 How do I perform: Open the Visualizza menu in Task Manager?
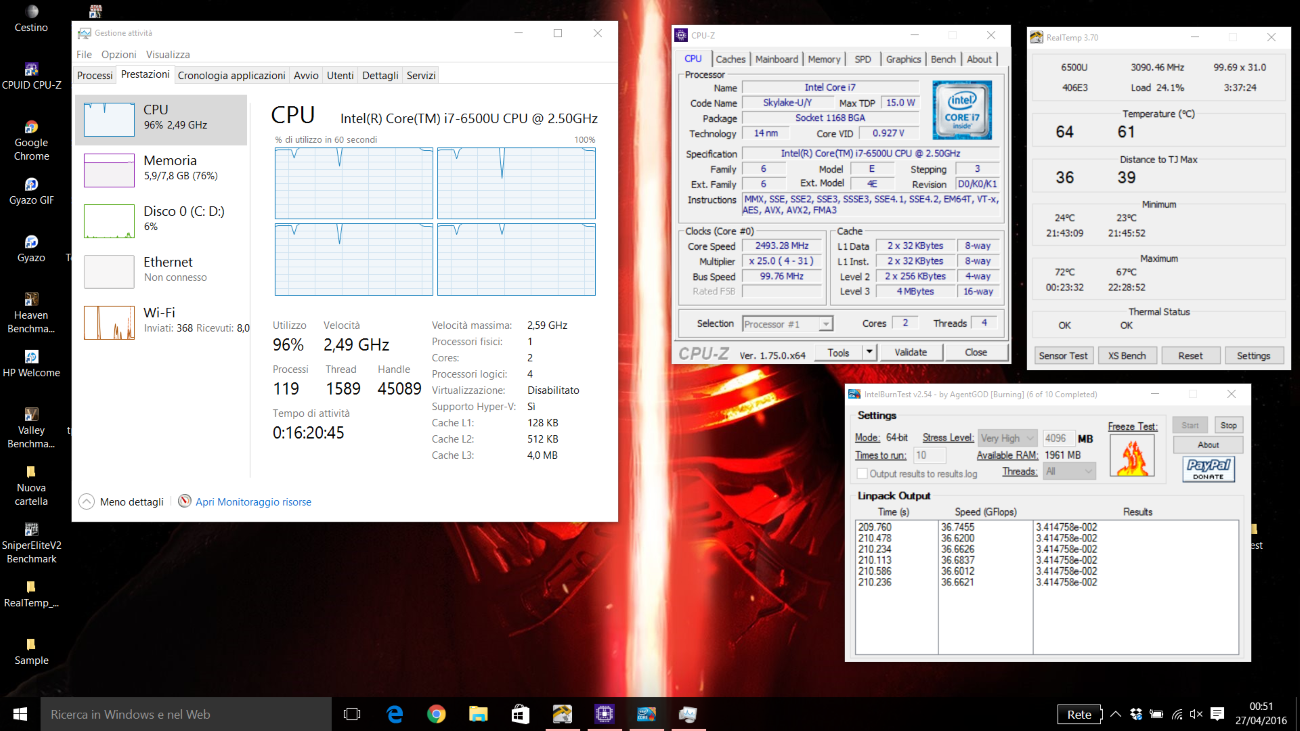[168, 54]
